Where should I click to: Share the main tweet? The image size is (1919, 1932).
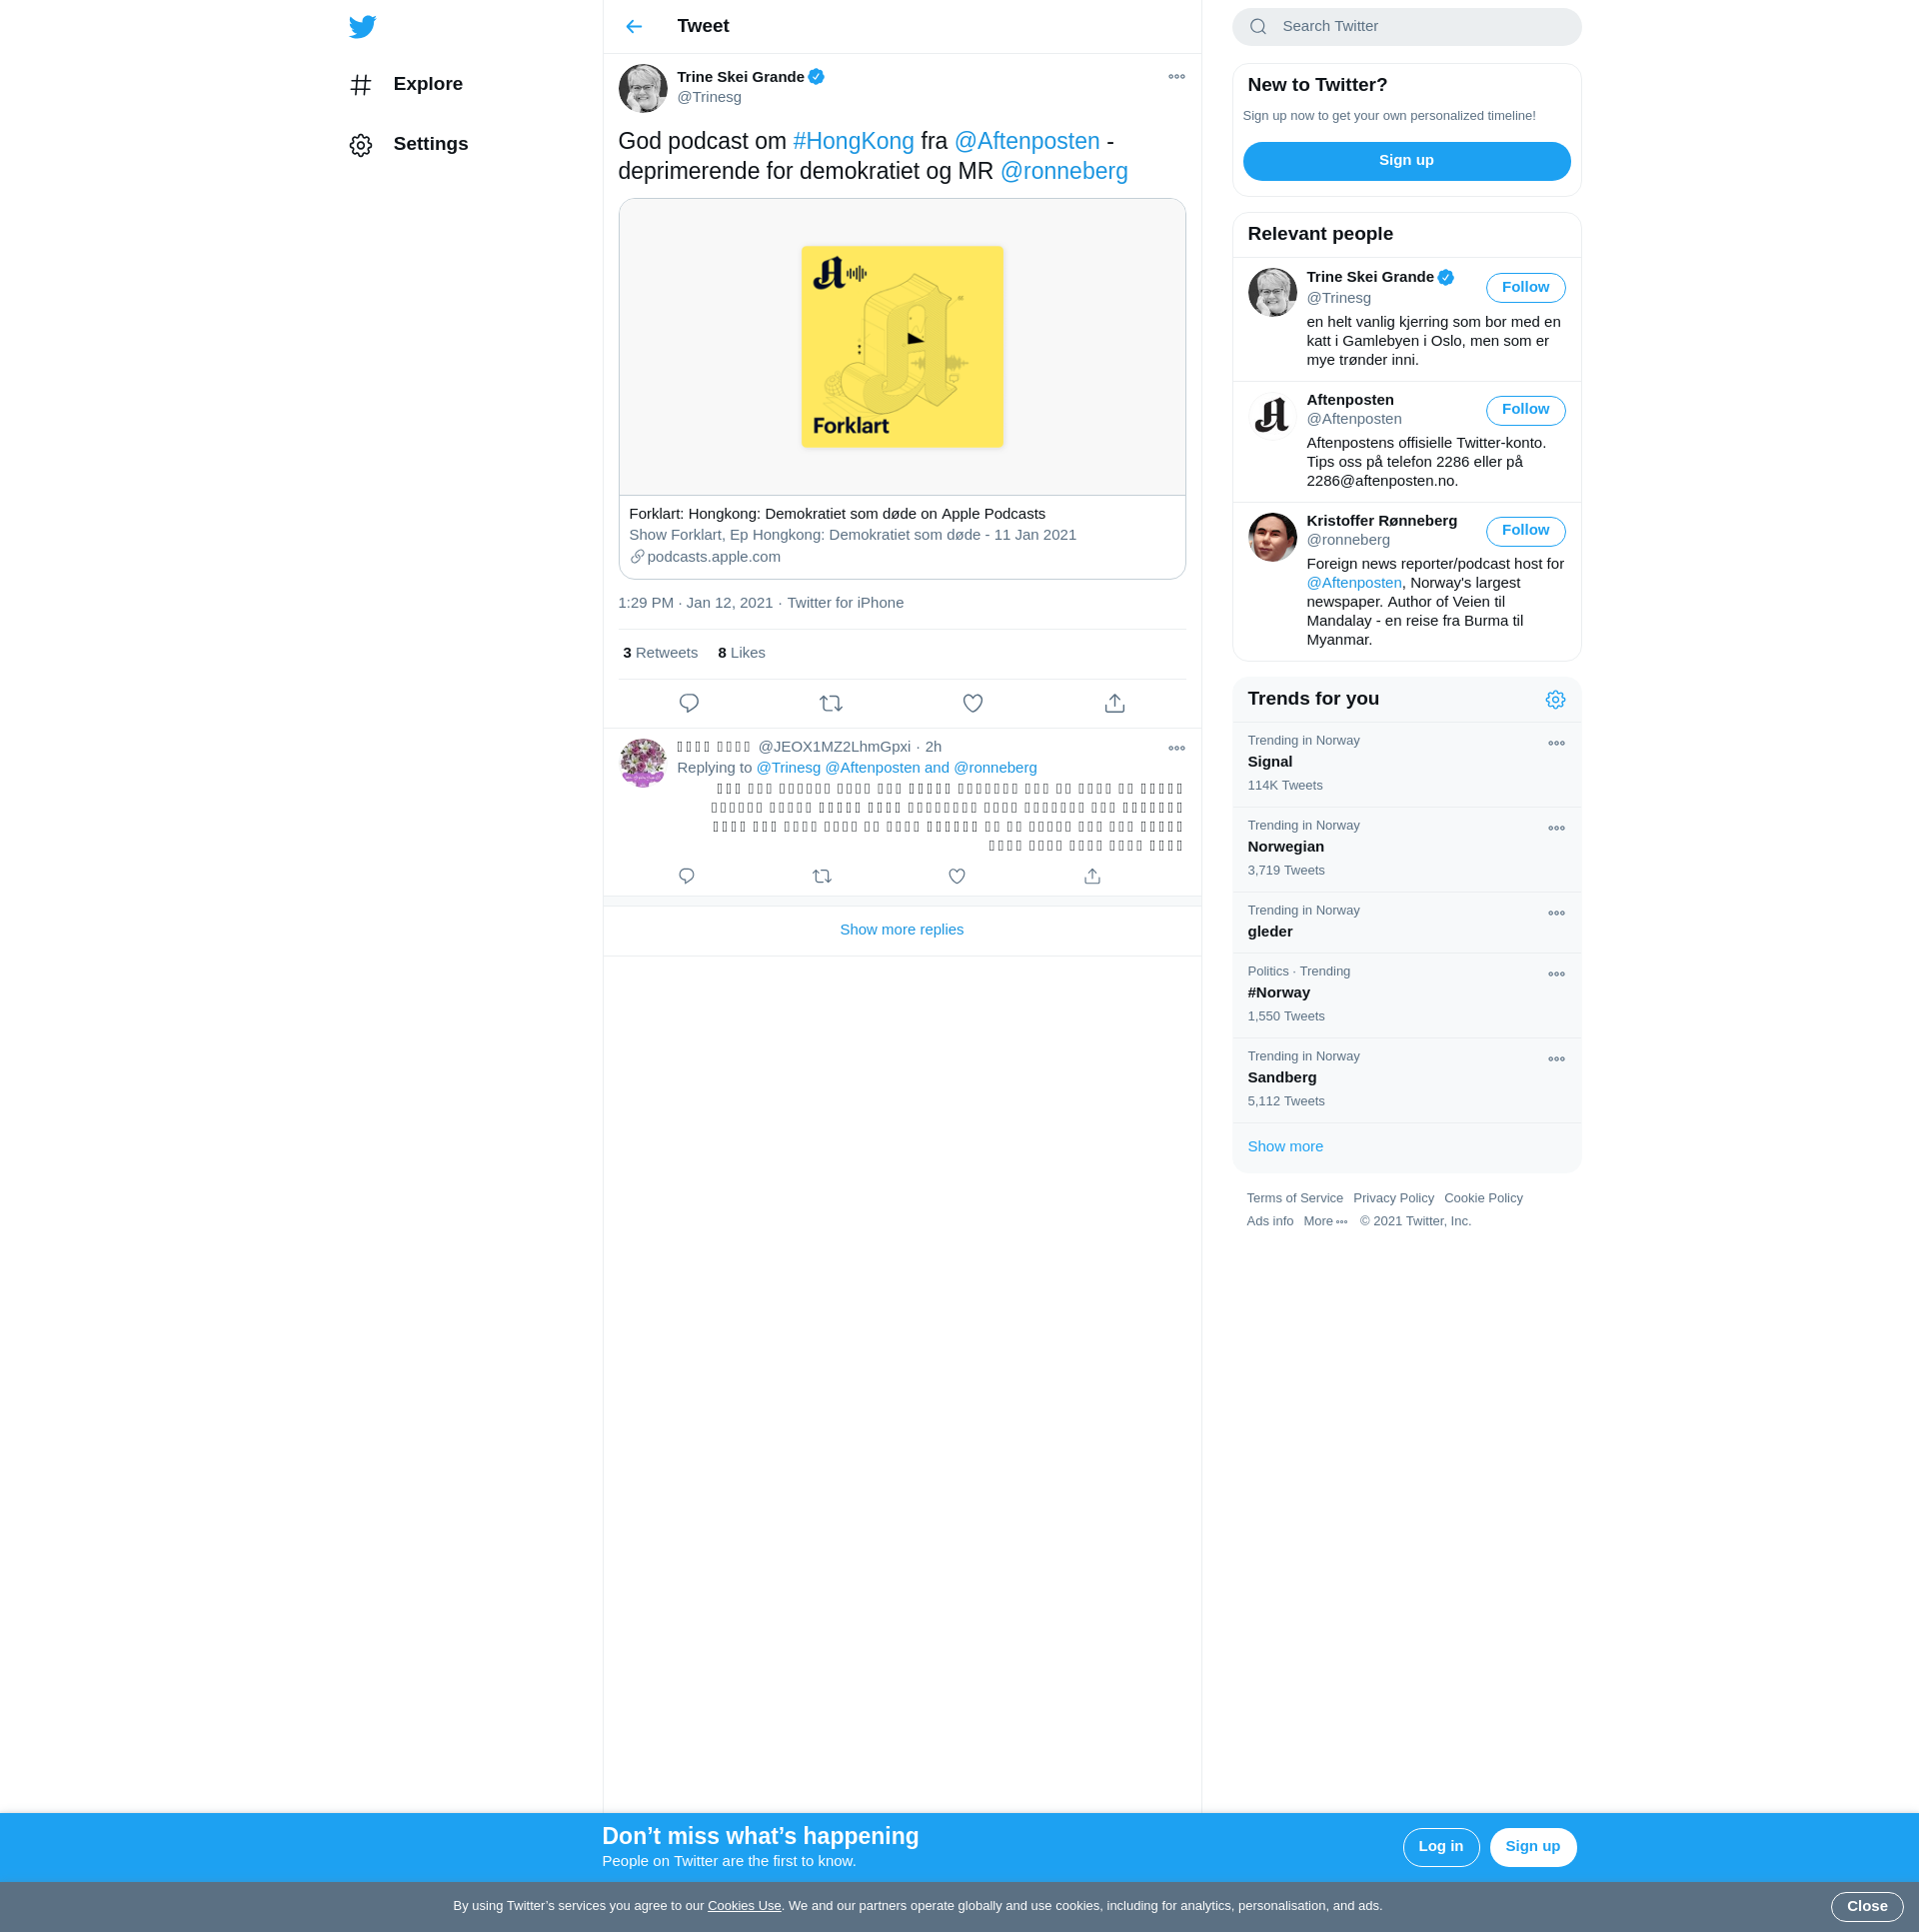click(x=1114, y=703)
